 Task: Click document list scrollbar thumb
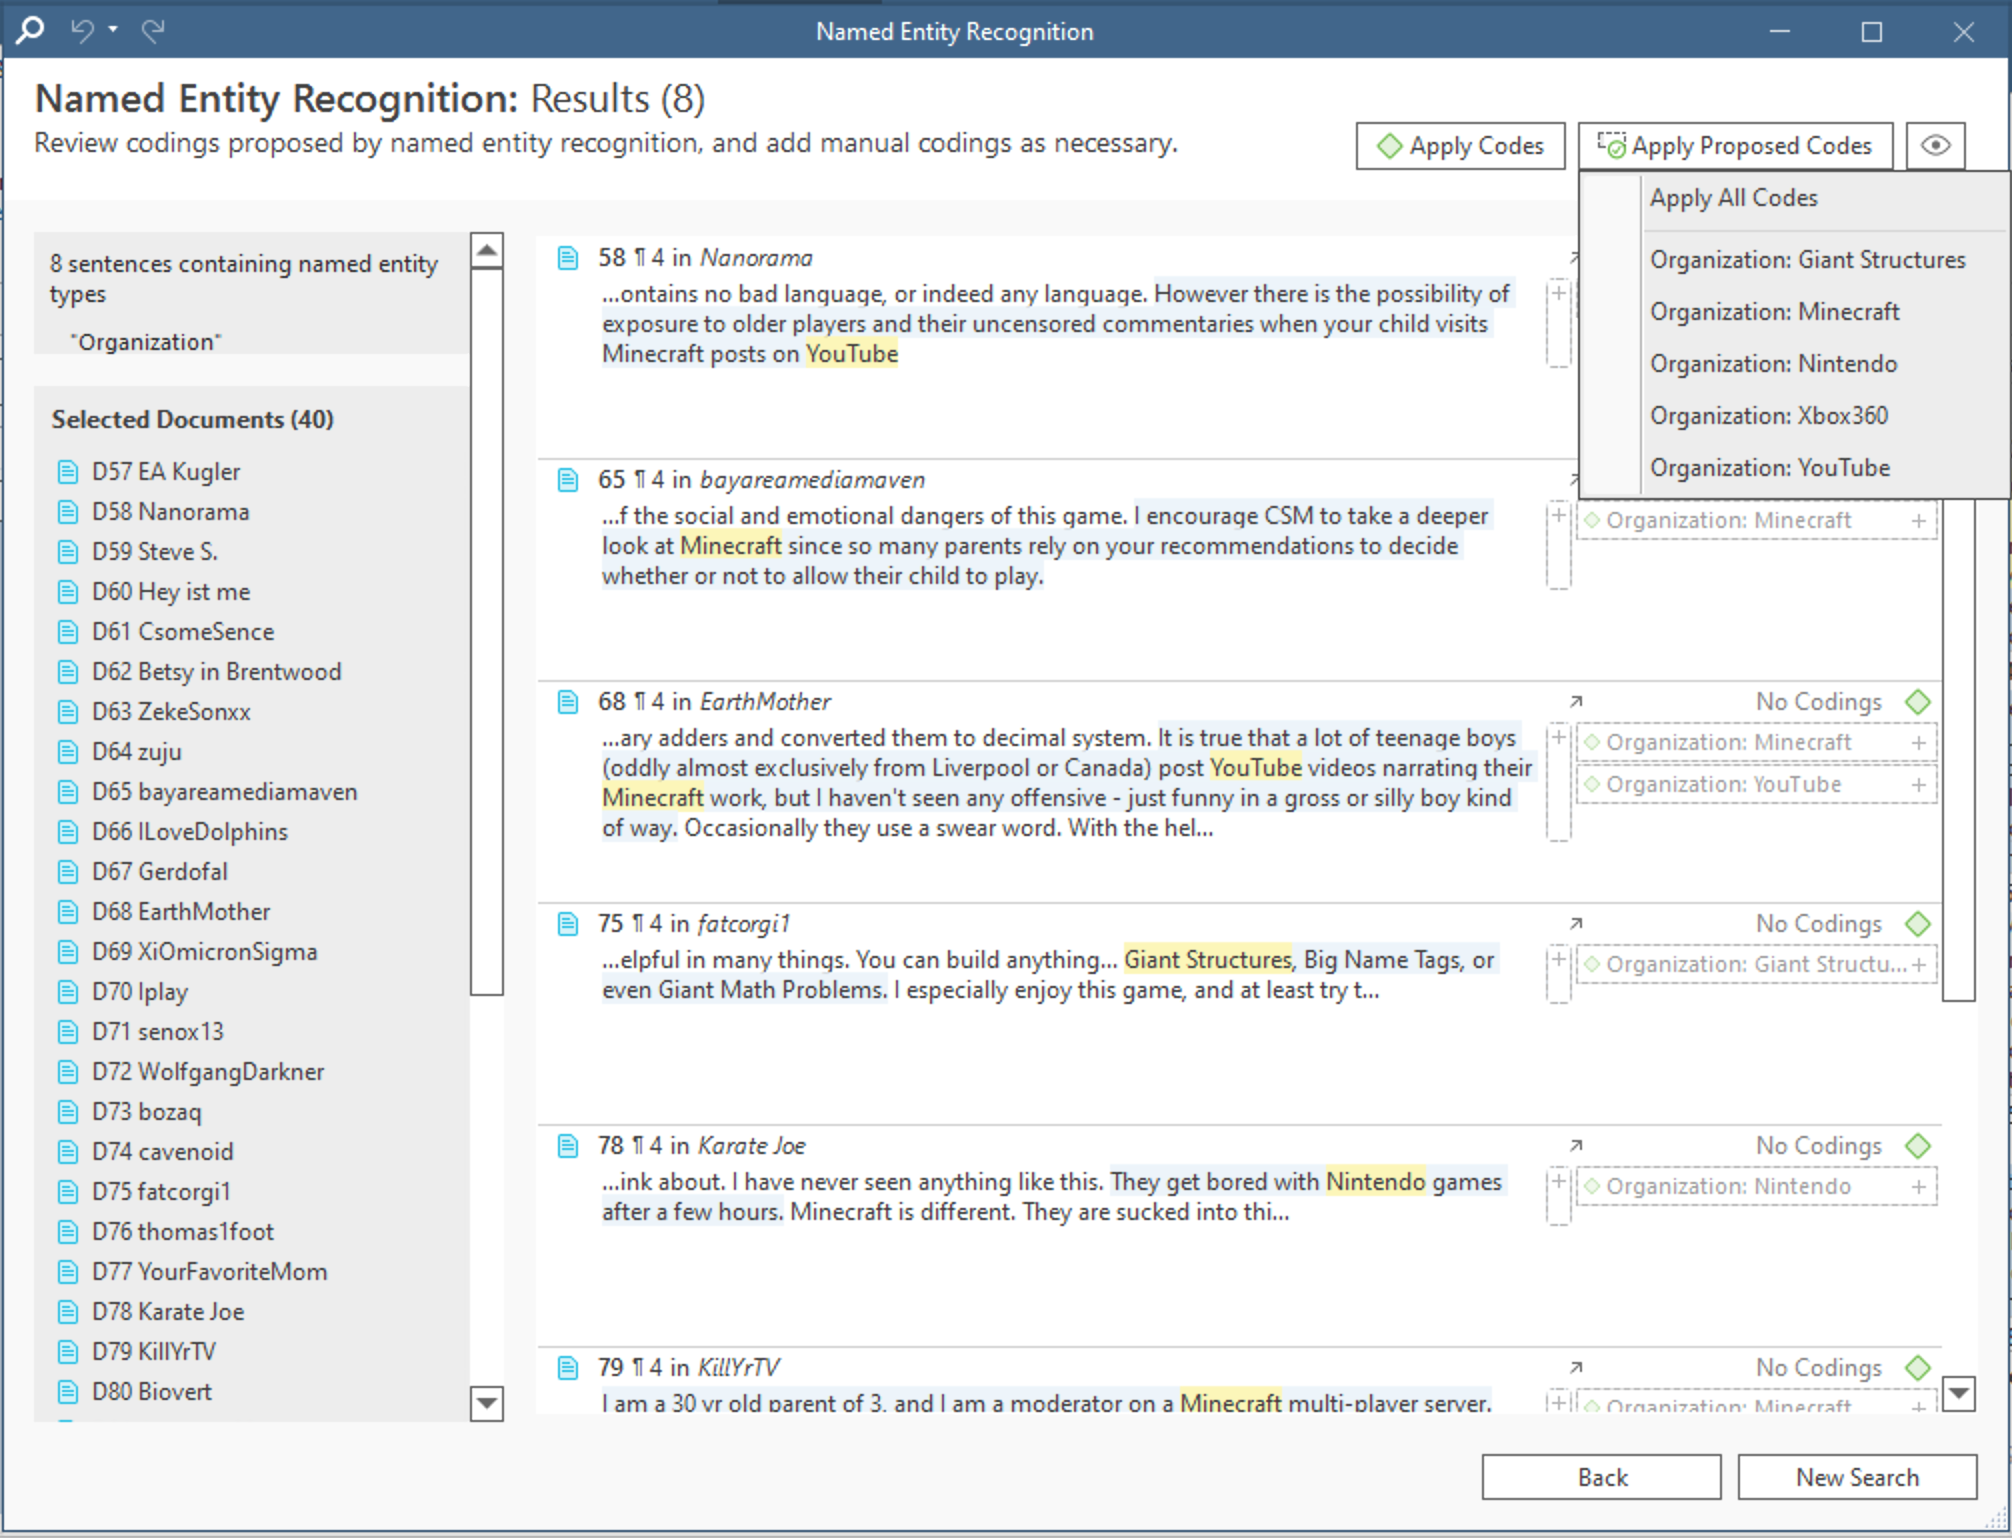[487, 632]
